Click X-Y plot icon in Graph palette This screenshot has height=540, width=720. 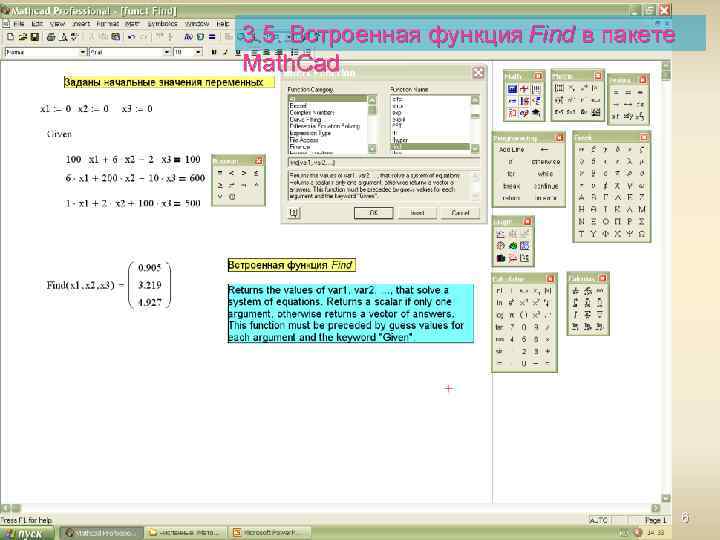click(x=501, y=234)
